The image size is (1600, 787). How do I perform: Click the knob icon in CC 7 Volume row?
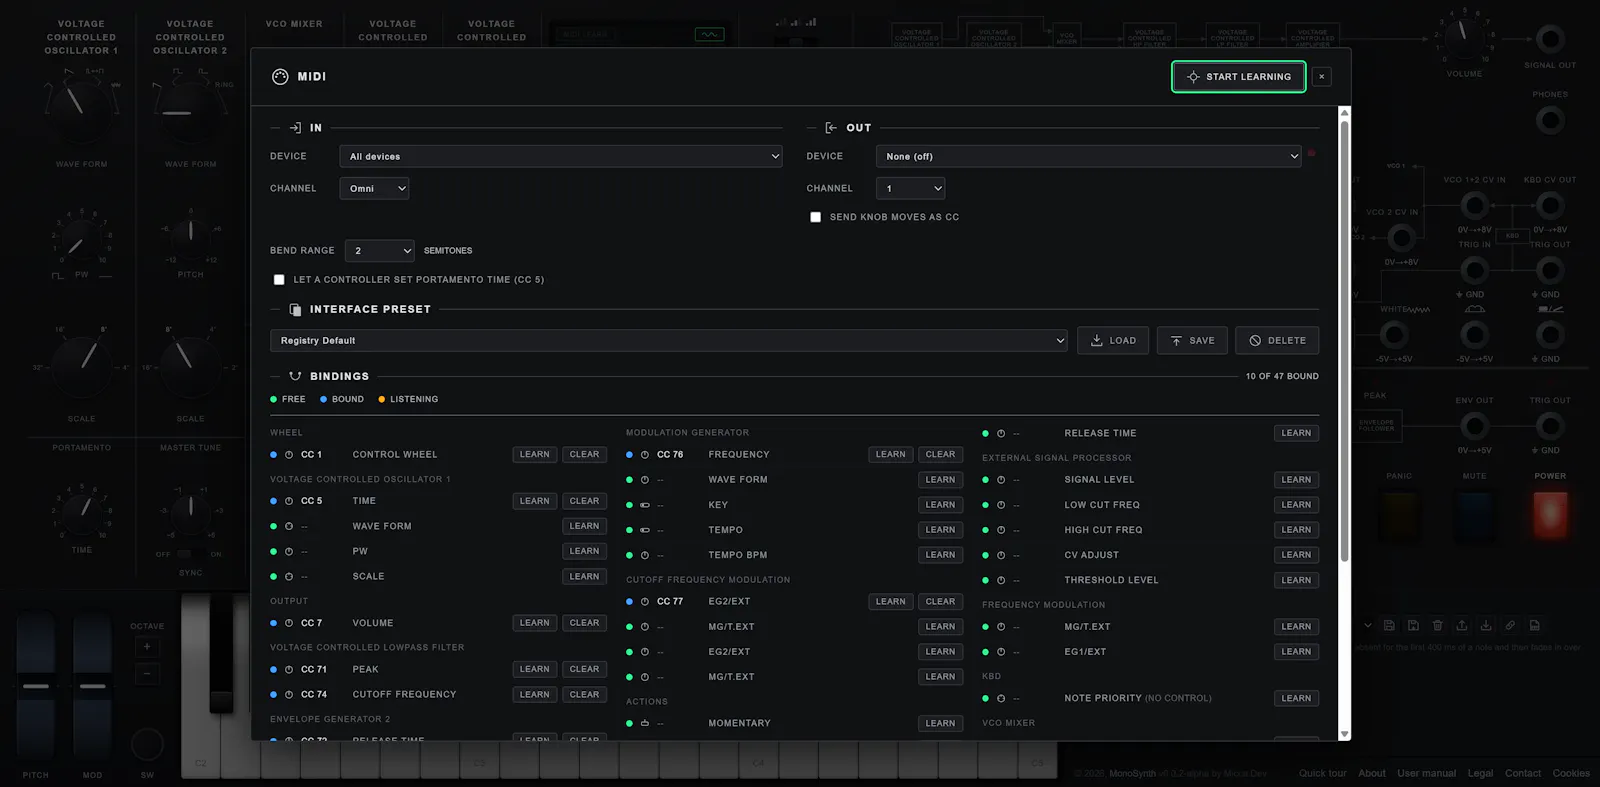pyautogui.click(x=289, y=623)
